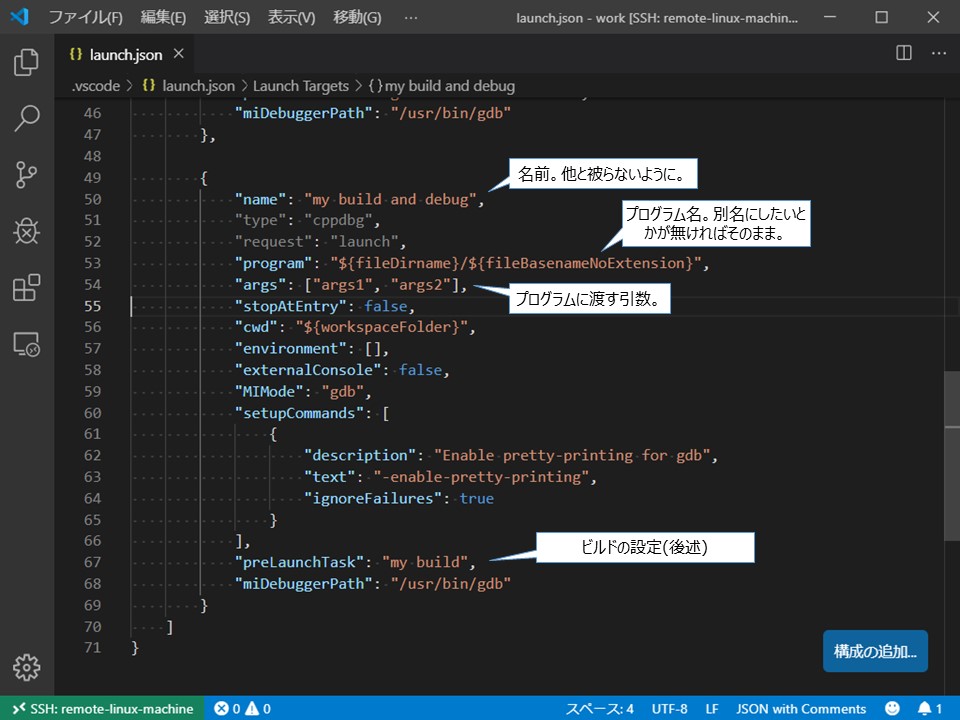Change end of line sequence LF
Image resolution: width=960 pixels, height=720 pixels.
pyautogui.click(x=711, y=708)
